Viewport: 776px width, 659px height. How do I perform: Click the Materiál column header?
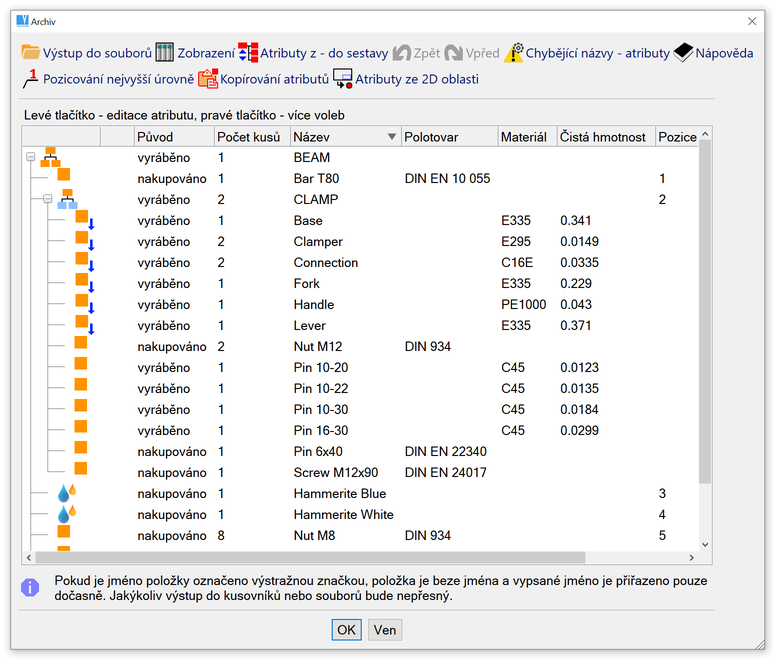point(524,136)
